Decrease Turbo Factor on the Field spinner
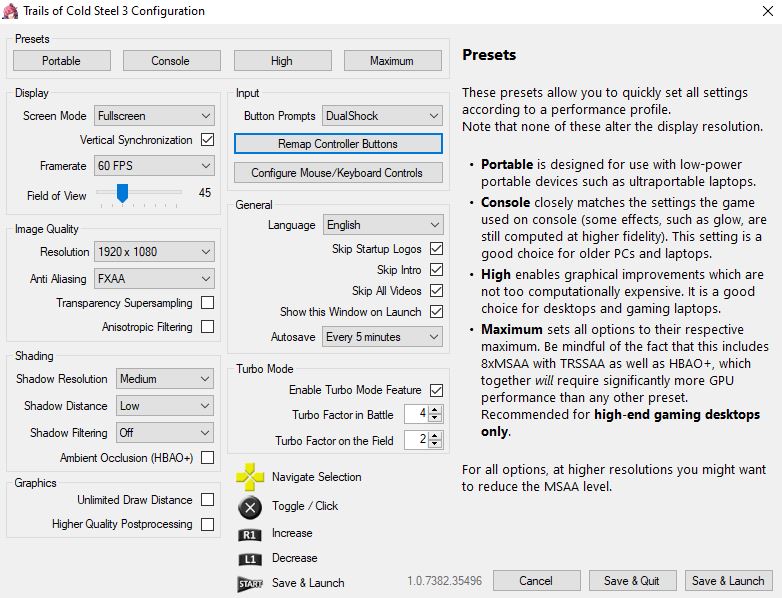The height and width of the screenshot is (598, 782). click(x=435, y=443)
